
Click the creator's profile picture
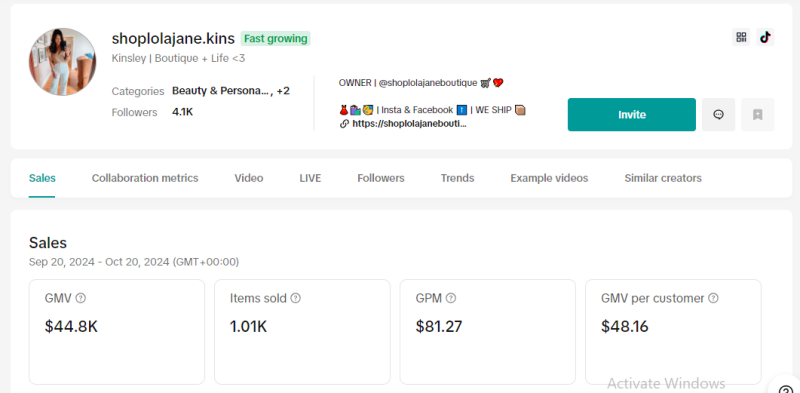(x=62, y=62)
